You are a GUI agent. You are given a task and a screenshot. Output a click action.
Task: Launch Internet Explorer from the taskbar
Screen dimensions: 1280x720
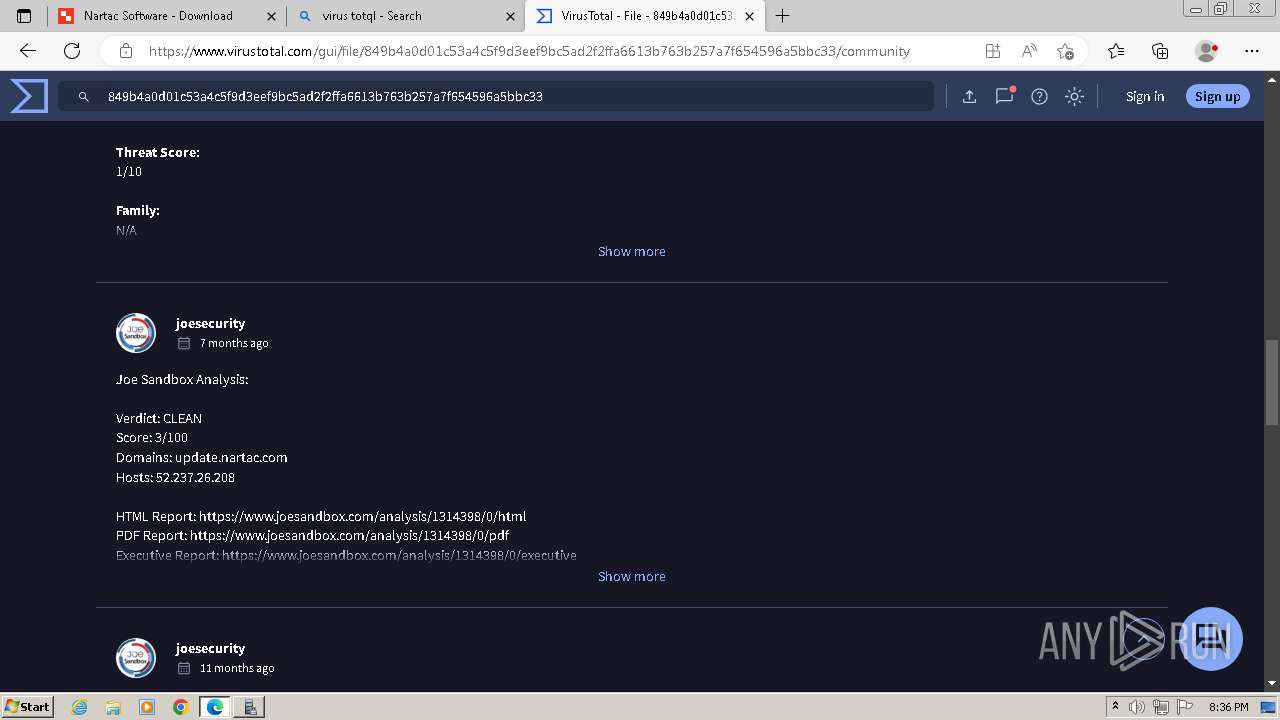tap(80, 707)
